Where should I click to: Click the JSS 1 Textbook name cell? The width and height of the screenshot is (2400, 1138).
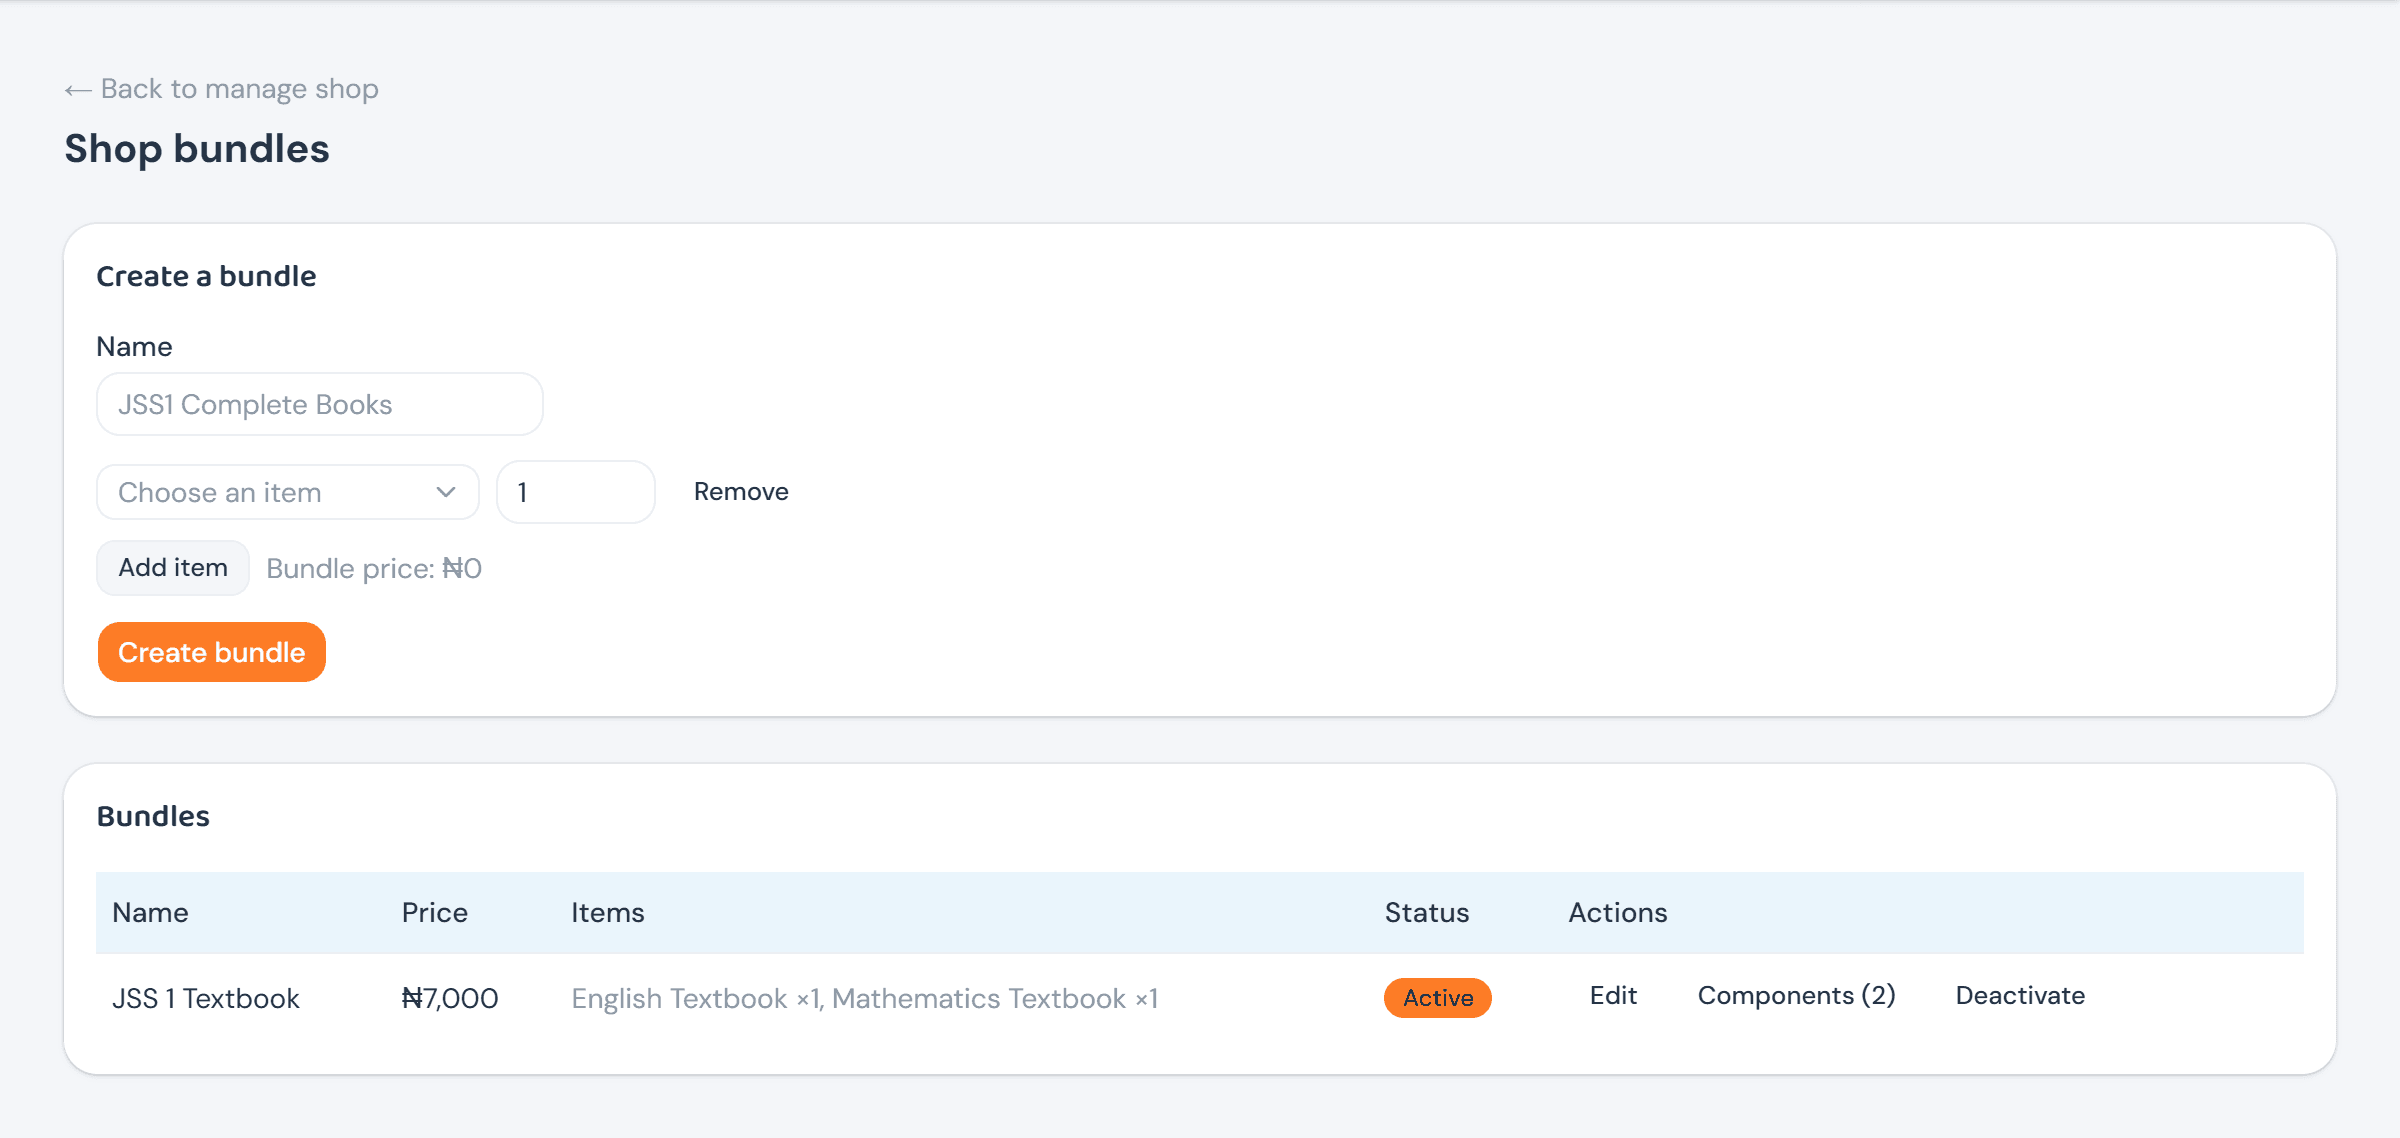206,998
